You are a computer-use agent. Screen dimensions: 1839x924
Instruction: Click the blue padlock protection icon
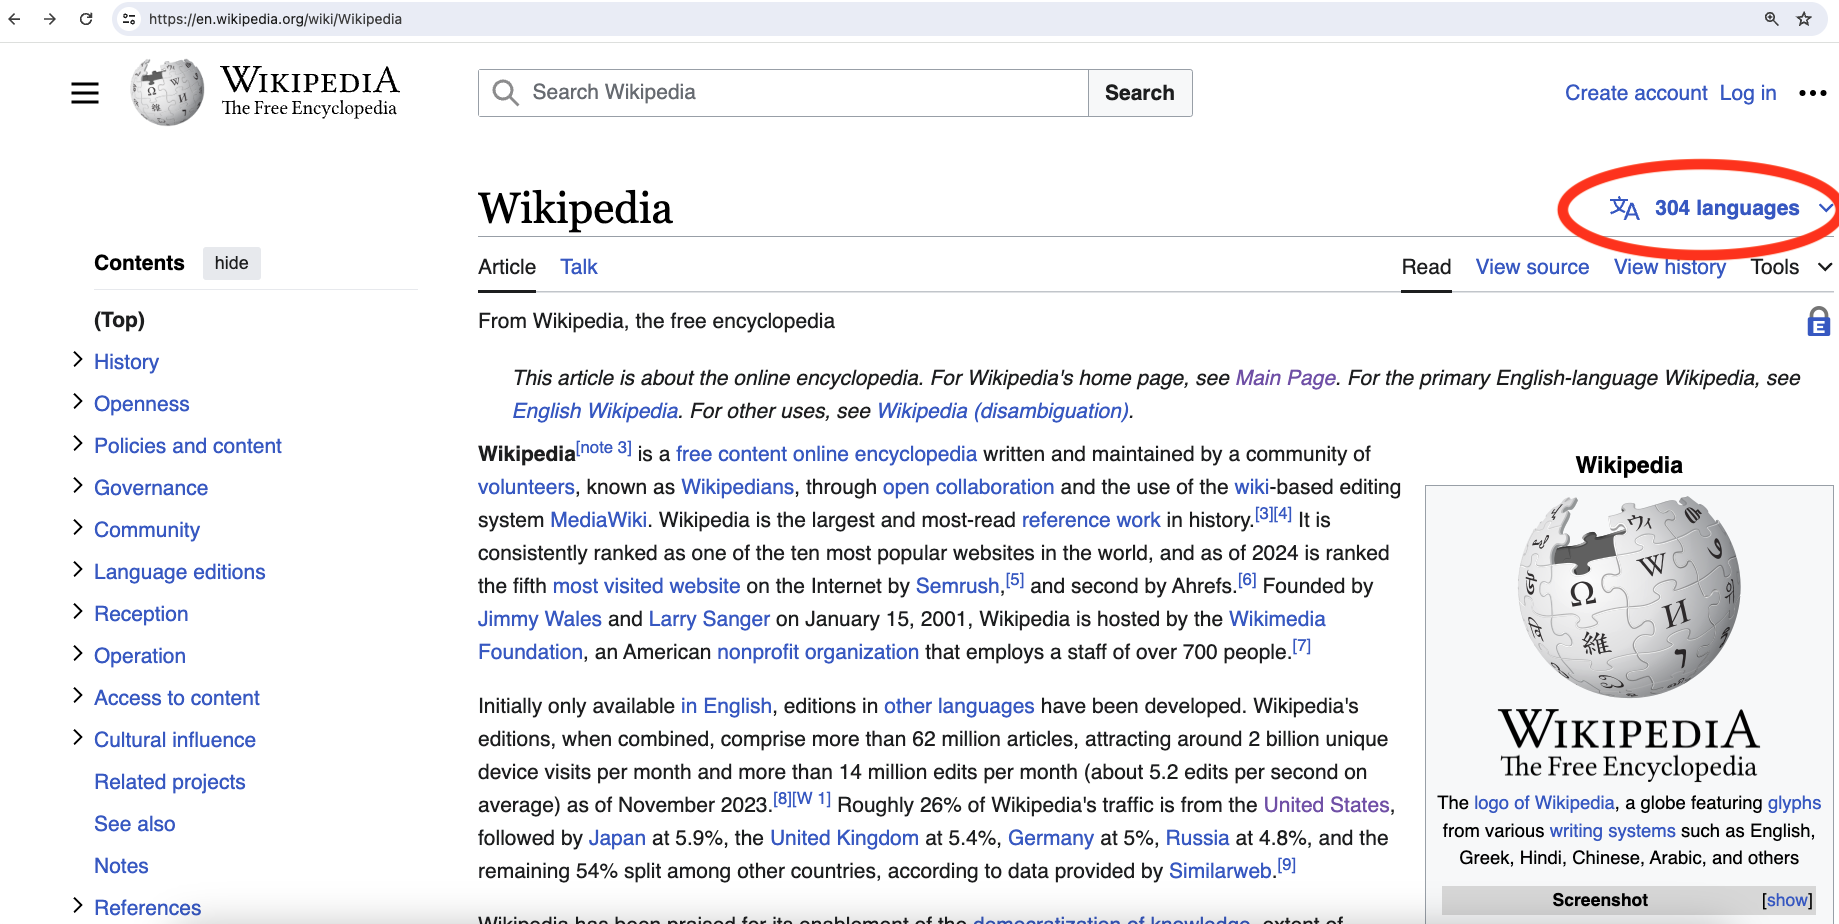pos(1818,322)
